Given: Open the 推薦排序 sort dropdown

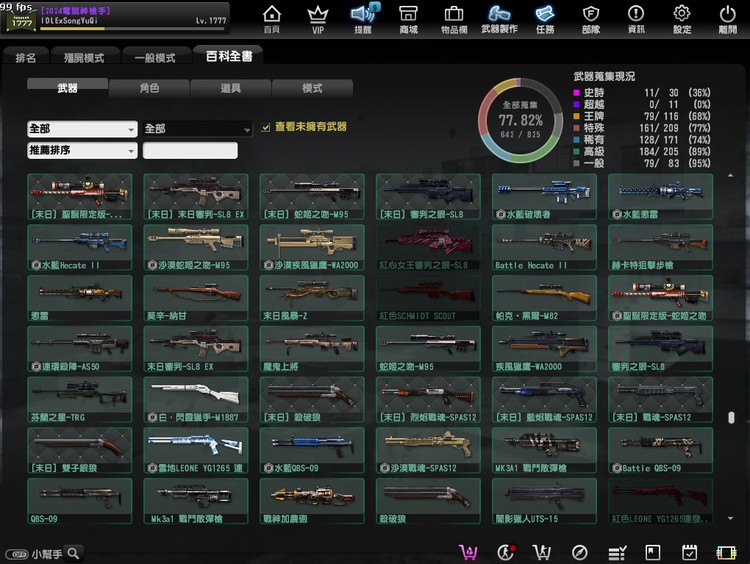Looking at the screenshot, I should (x=82, y=150).
